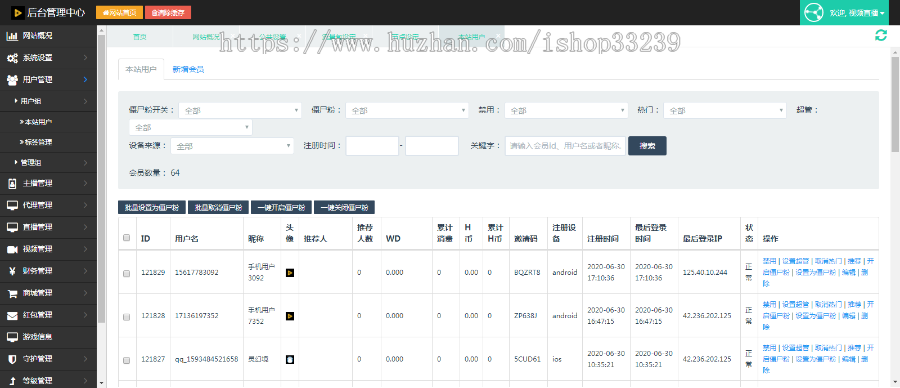The width and height of the screenshot is (900, 388).
Task: Click the 直播管理 monitor icon
Action: (x=11, y=227)
